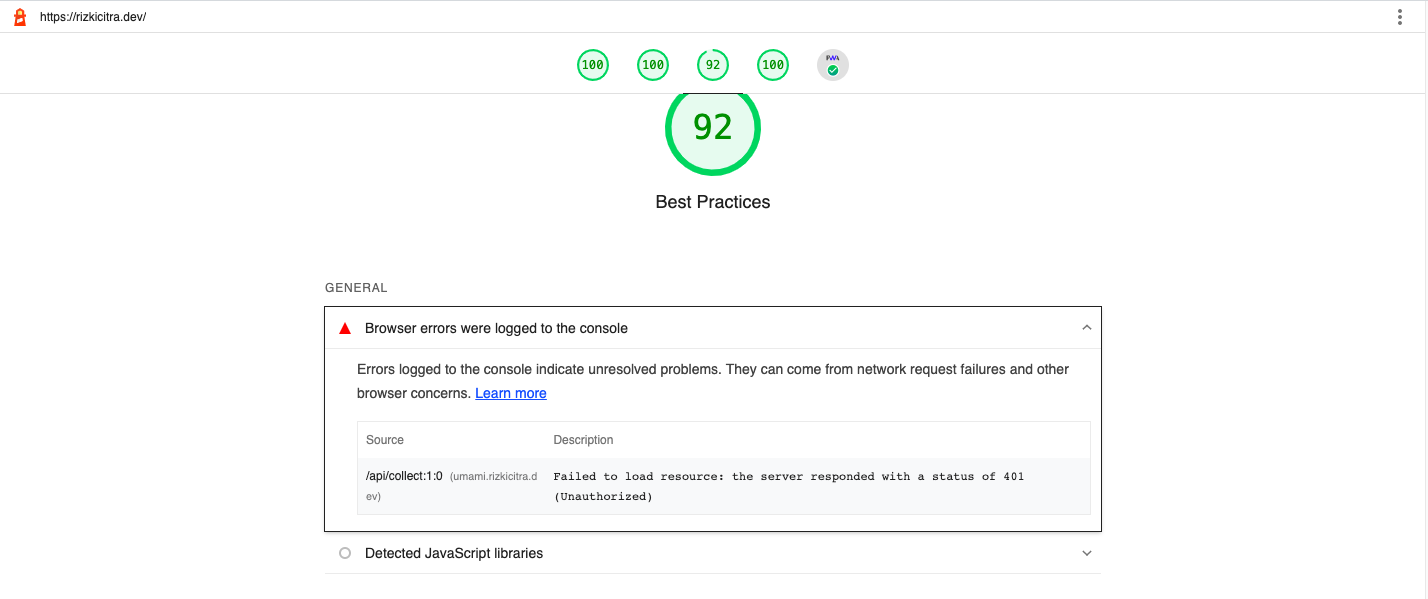Click the Best Practices section heading
Image resolution: width=1428 pixels, height=599 pixels.
(x=712, y=201)
